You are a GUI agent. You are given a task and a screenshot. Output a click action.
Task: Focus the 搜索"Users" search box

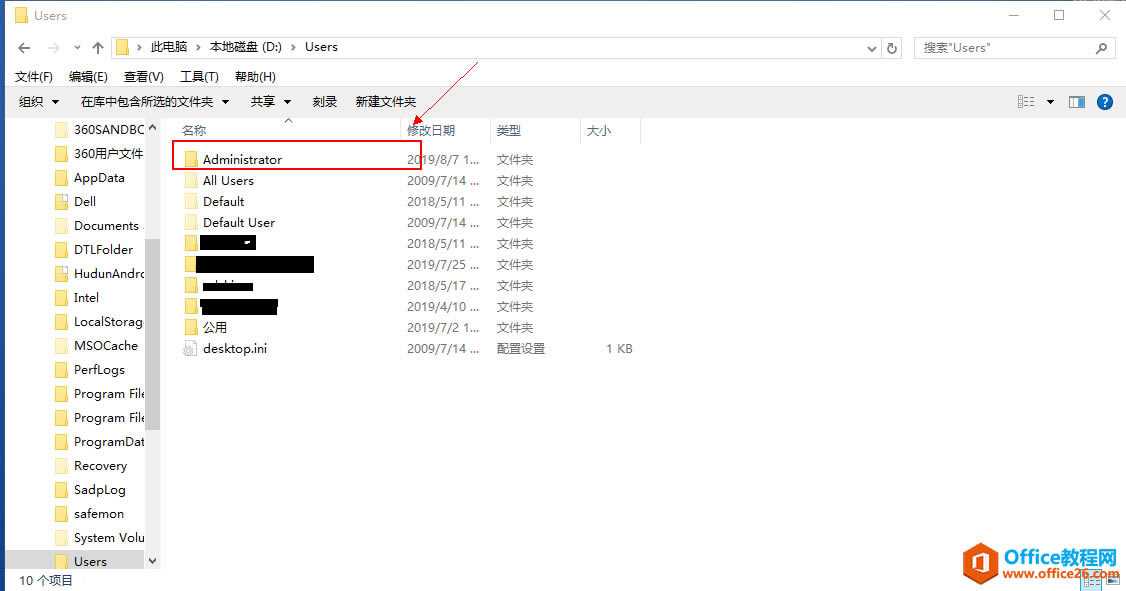point(1005,48)
